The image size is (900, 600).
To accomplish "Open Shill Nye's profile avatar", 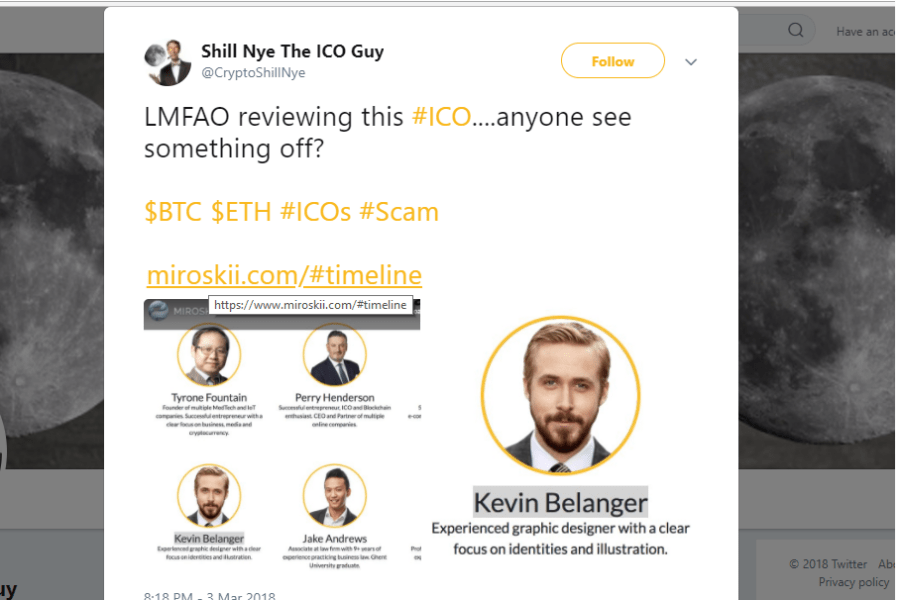I will click(x=168, y=61).
